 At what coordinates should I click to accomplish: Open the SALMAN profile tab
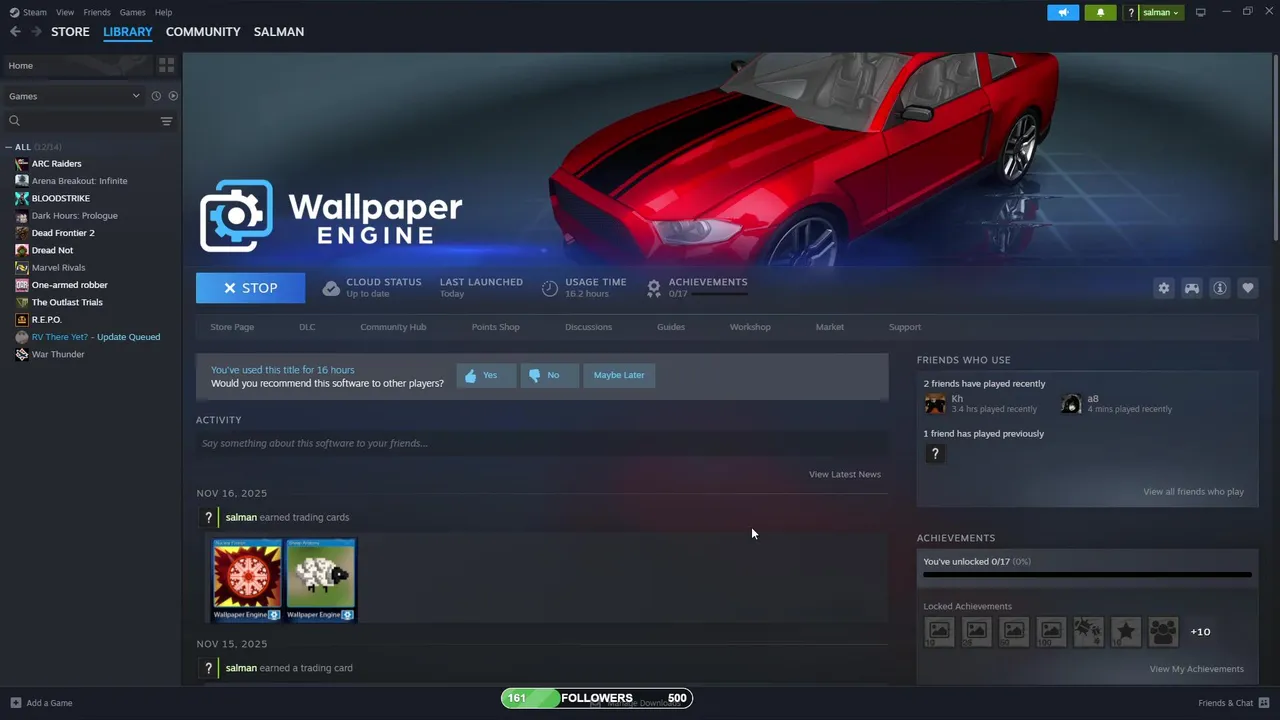(x=279, y=32)
